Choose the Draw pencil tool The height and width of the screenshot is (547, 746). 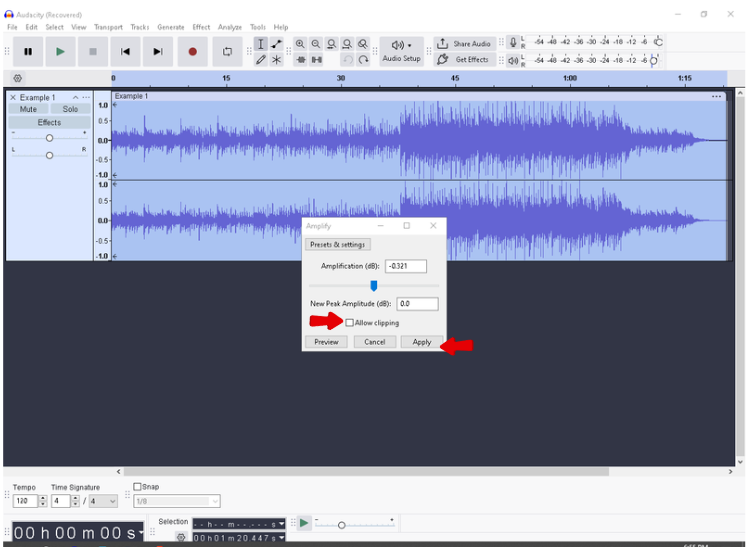(260, 60)
